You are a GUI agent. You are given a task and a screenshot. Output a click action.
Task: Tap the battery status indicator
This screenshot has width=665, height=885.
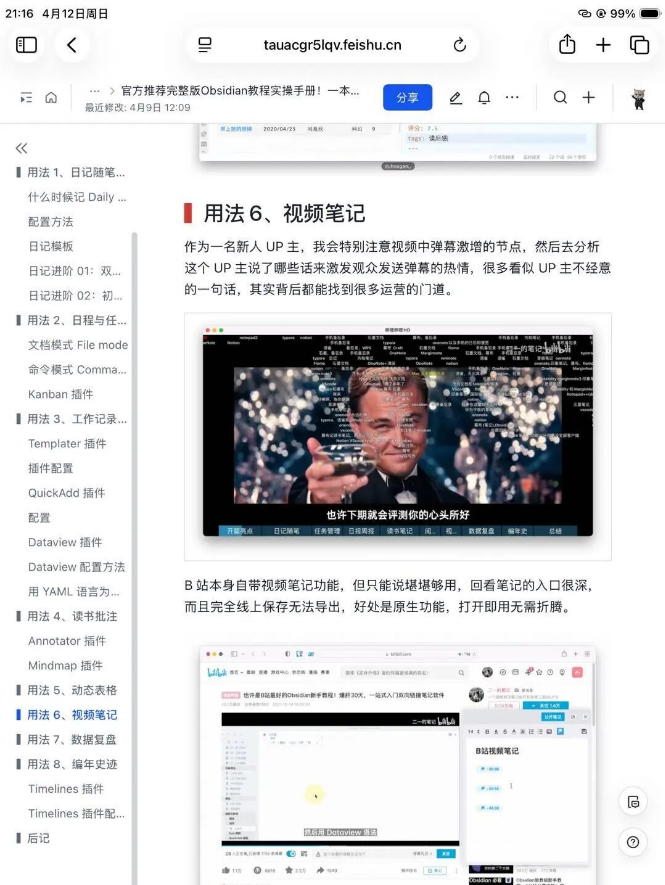[650, 13]
